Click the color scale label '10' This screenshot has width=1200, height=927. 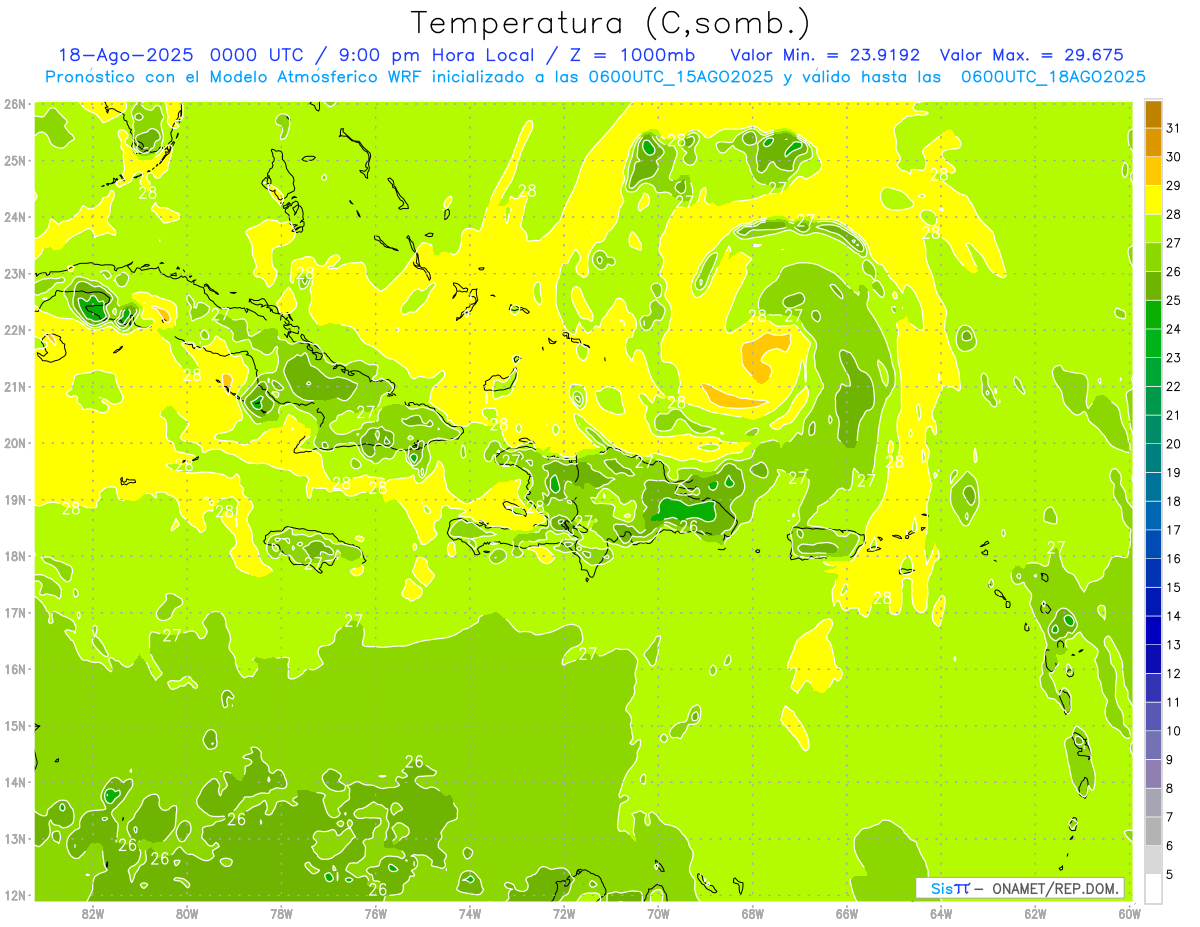tap(1173, 731)
